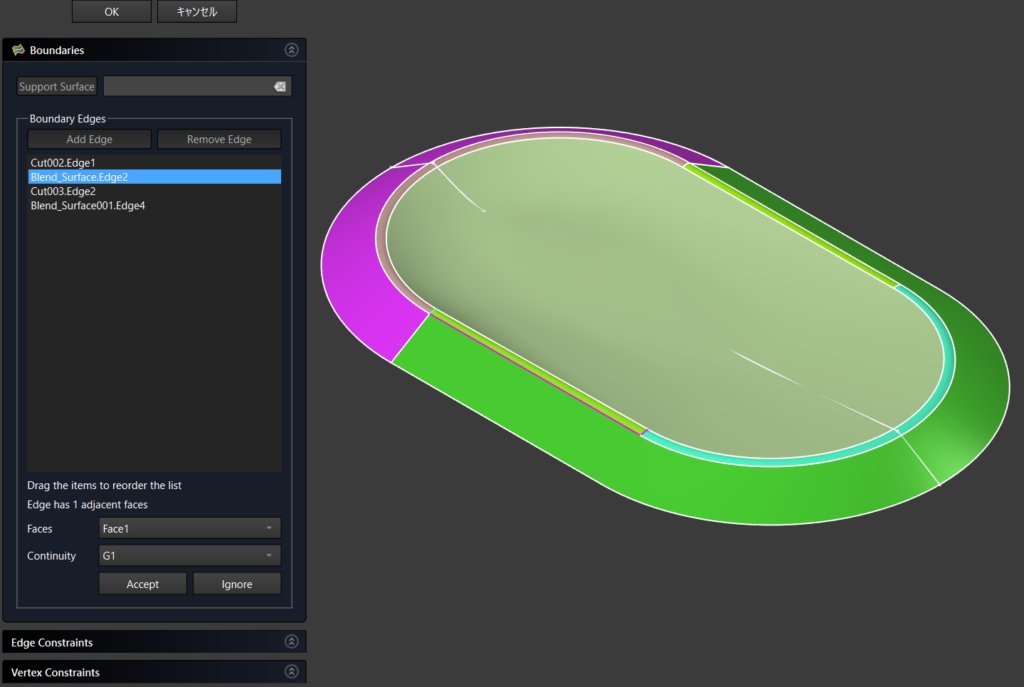Click the Ignore button

236,584
